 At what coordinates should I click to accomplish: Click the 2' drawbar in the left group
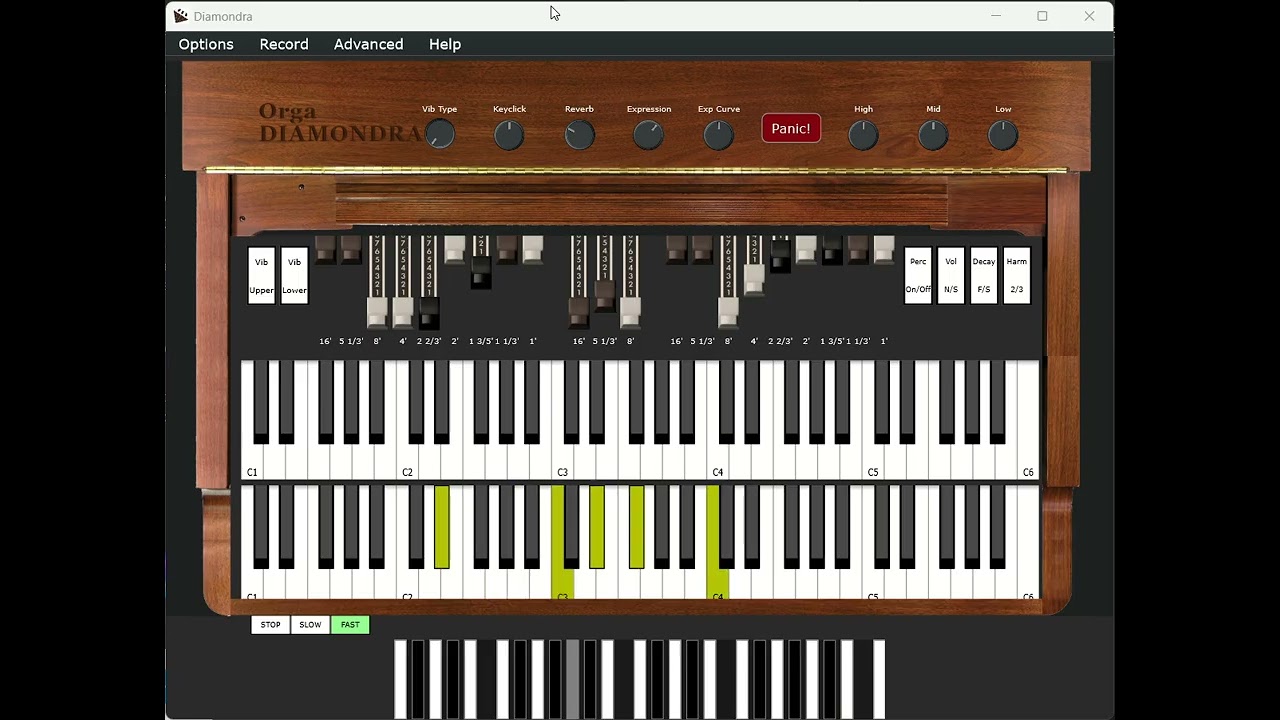click(x=455, y=250)
